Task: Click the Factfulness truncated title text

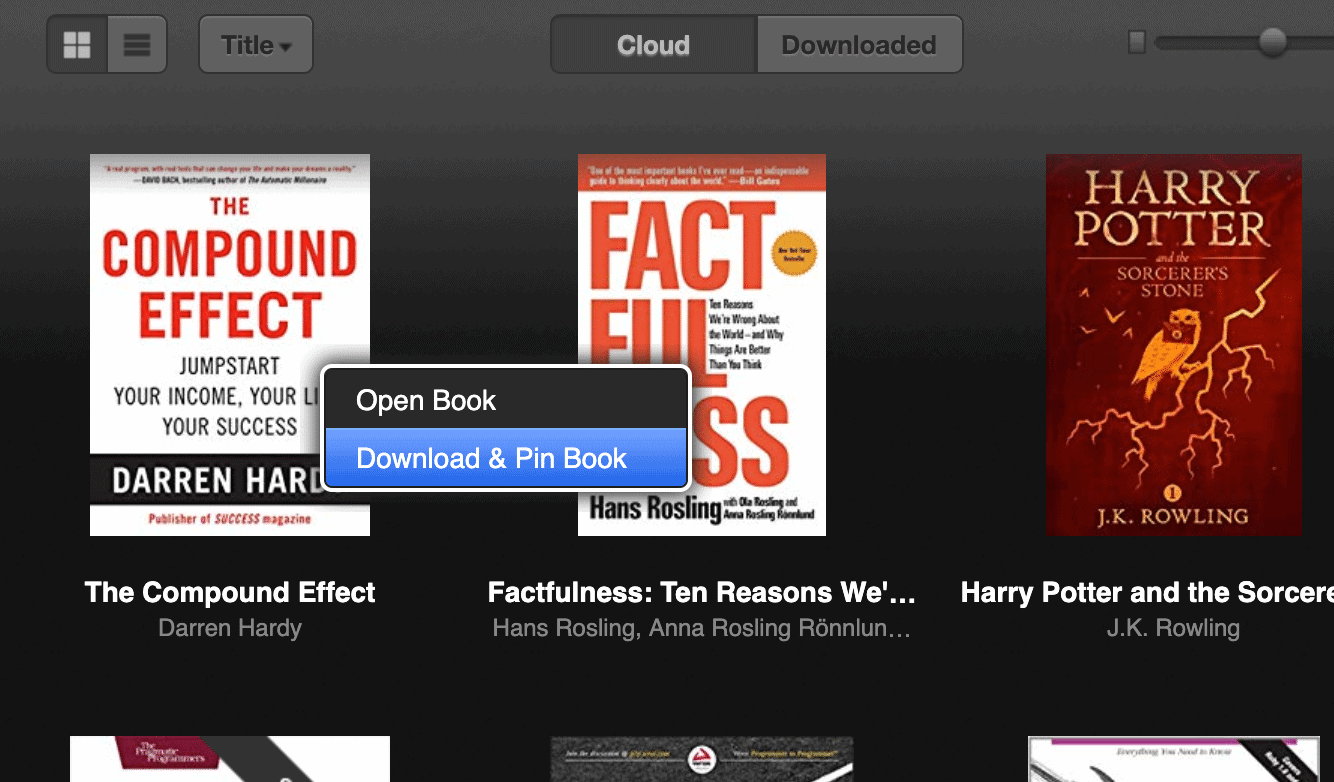Action: [701, 592]
